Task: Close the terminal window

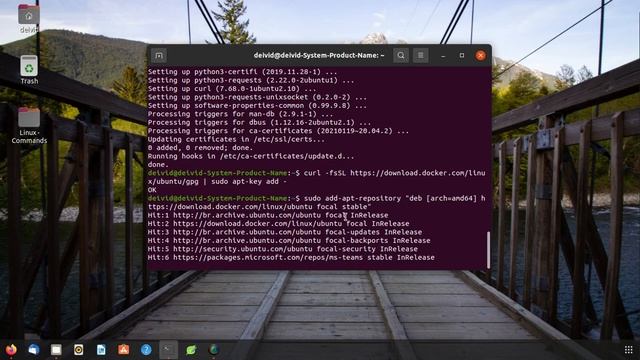Action: click(480, 55)
